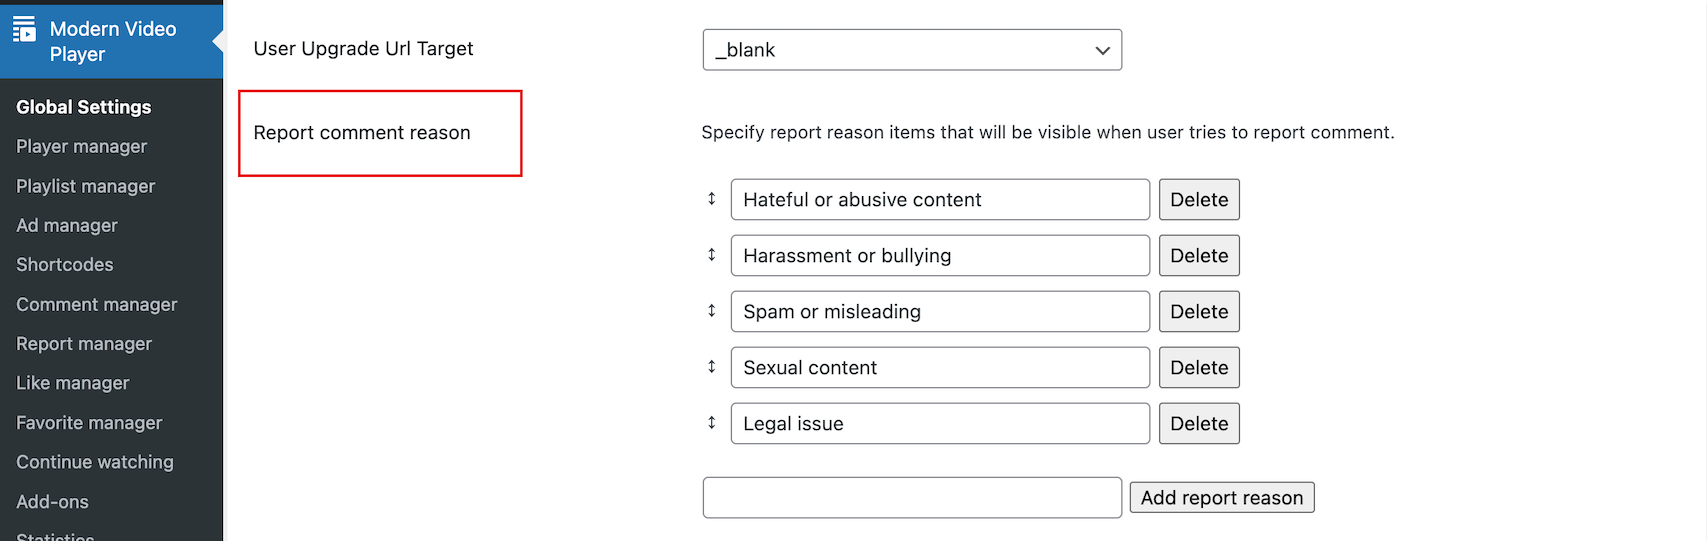Select Comment manager from the sidebar
This screenshot has width=1707, height=541.
(x=97, y=304)
